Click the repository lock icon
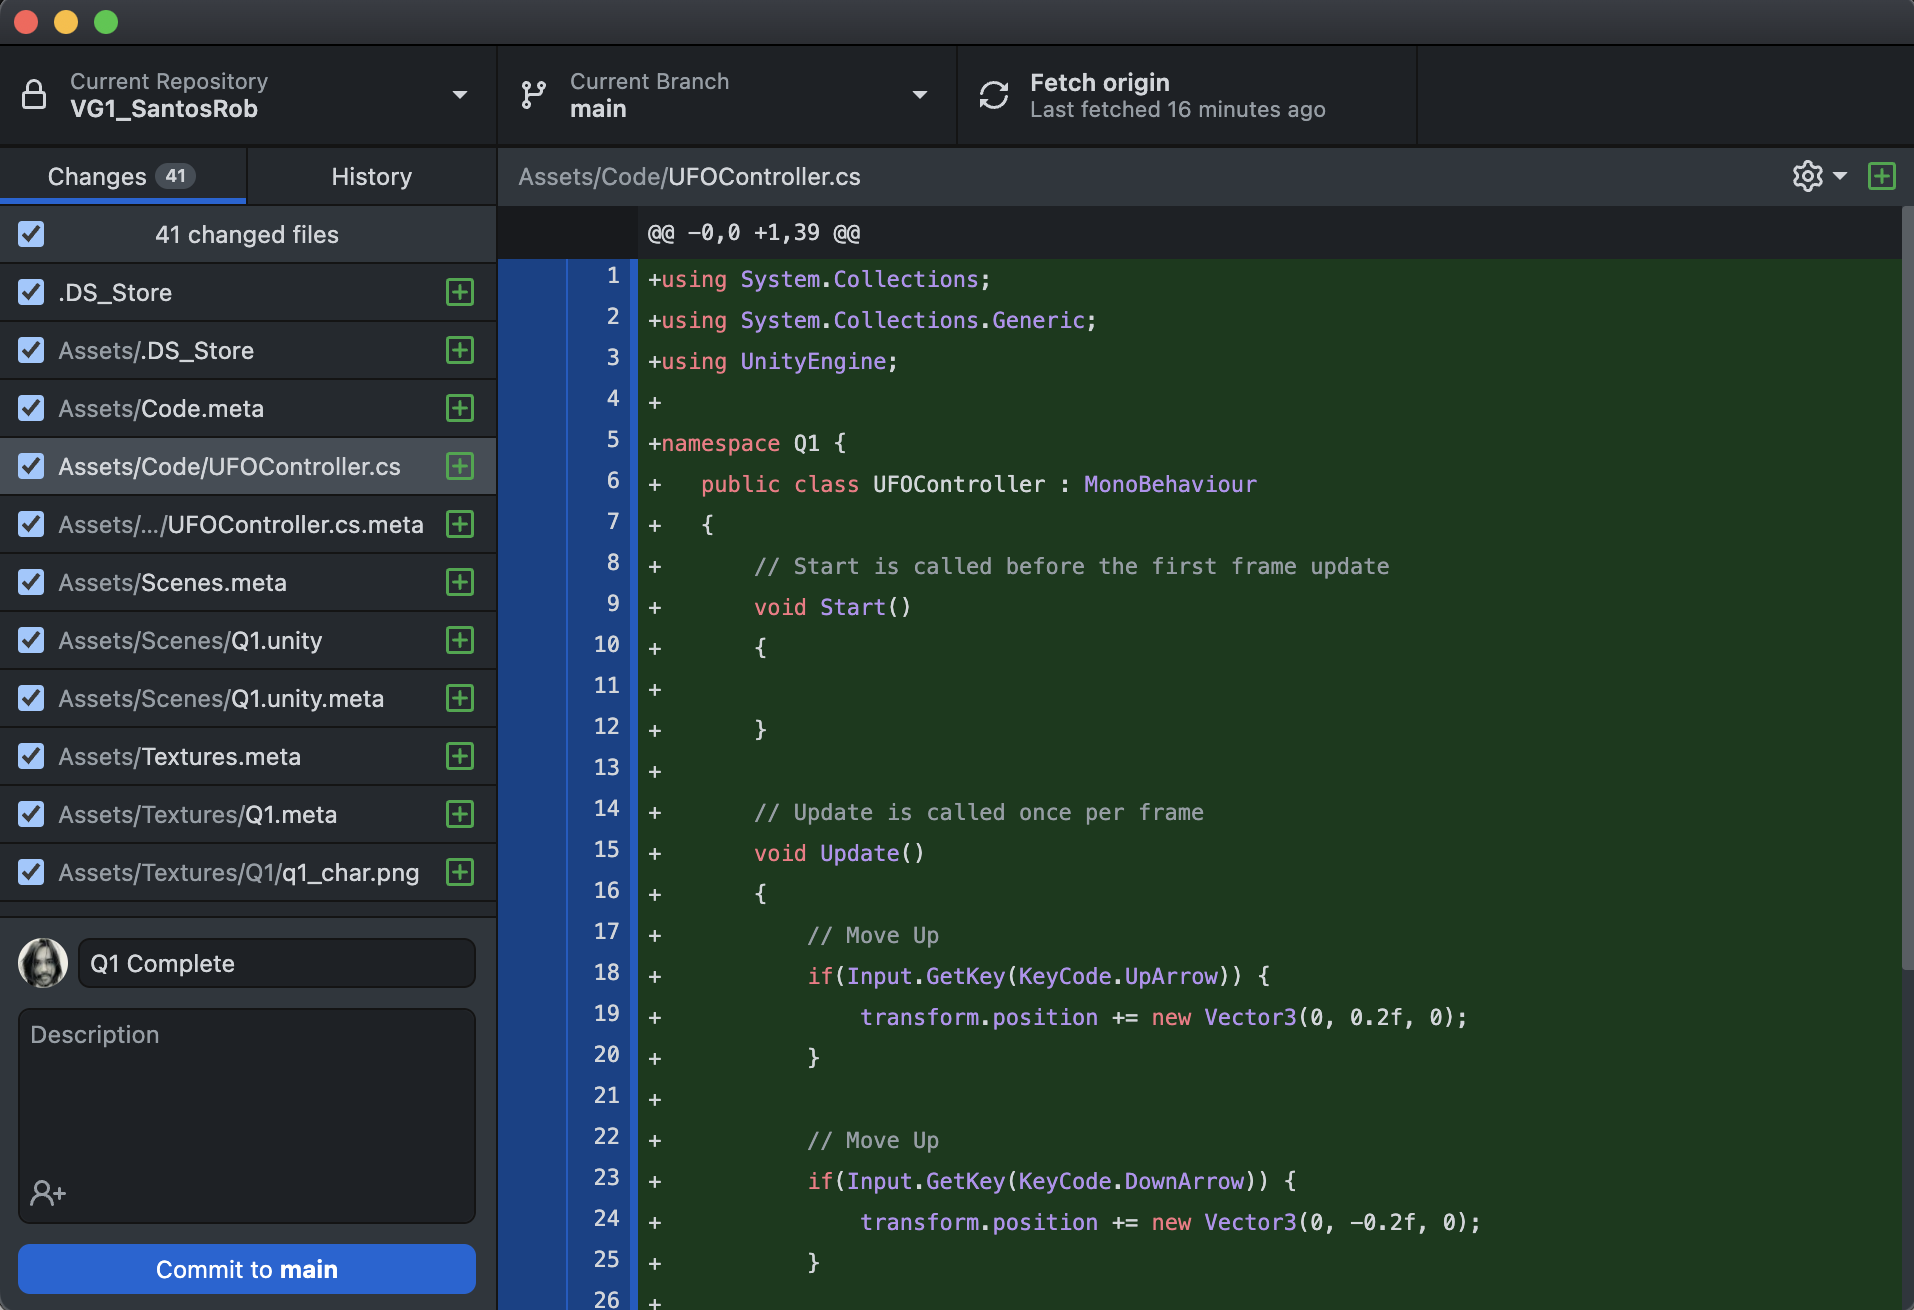 pos(34,95)
